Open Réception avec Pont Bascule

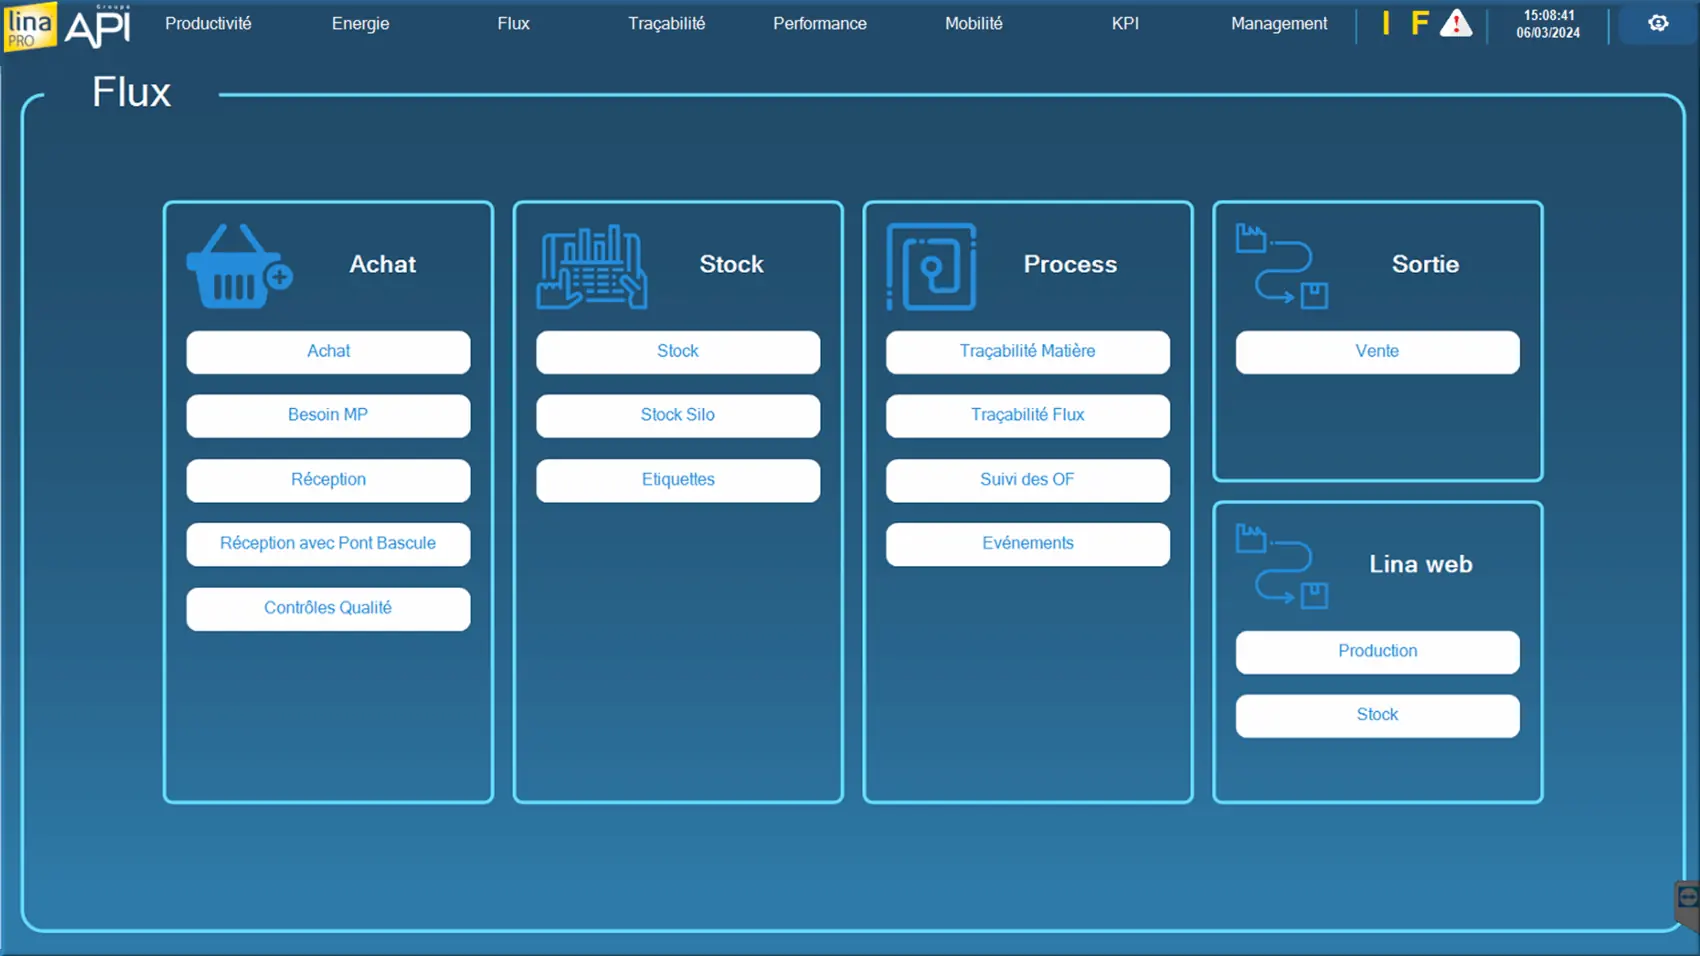328,544
